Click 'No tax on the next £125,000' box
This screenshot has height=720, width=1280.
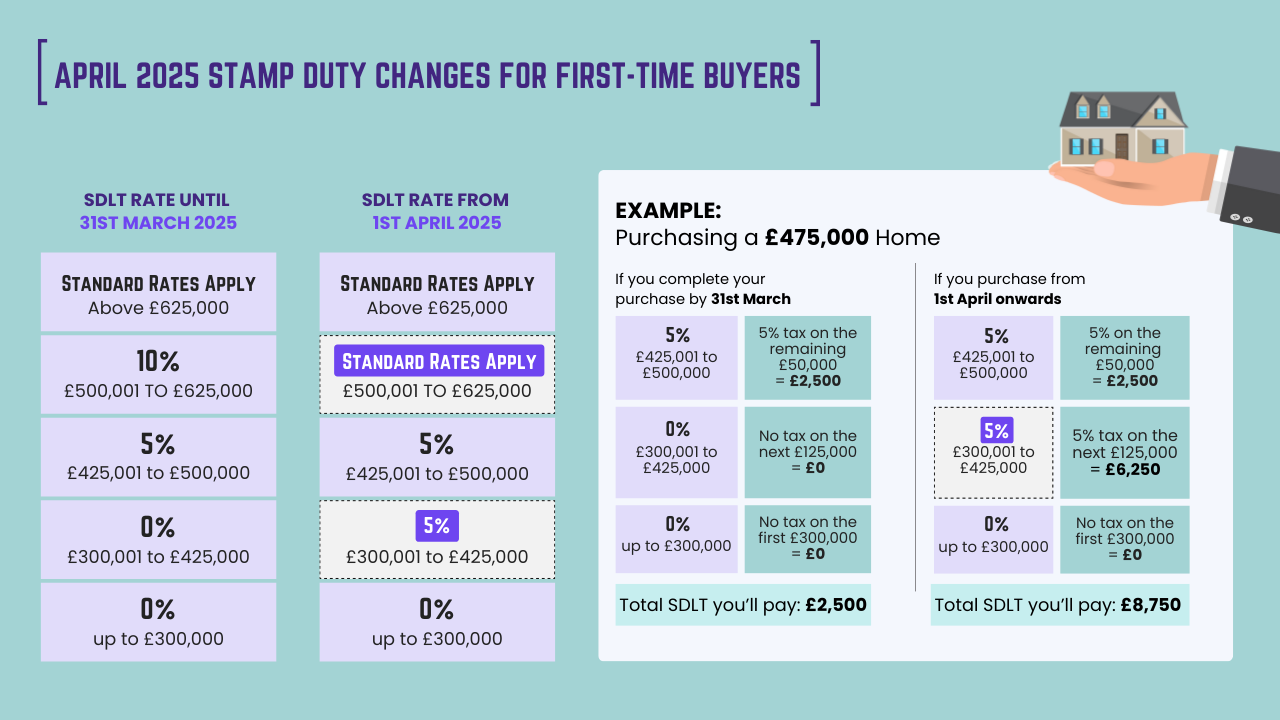coord(807,452)
